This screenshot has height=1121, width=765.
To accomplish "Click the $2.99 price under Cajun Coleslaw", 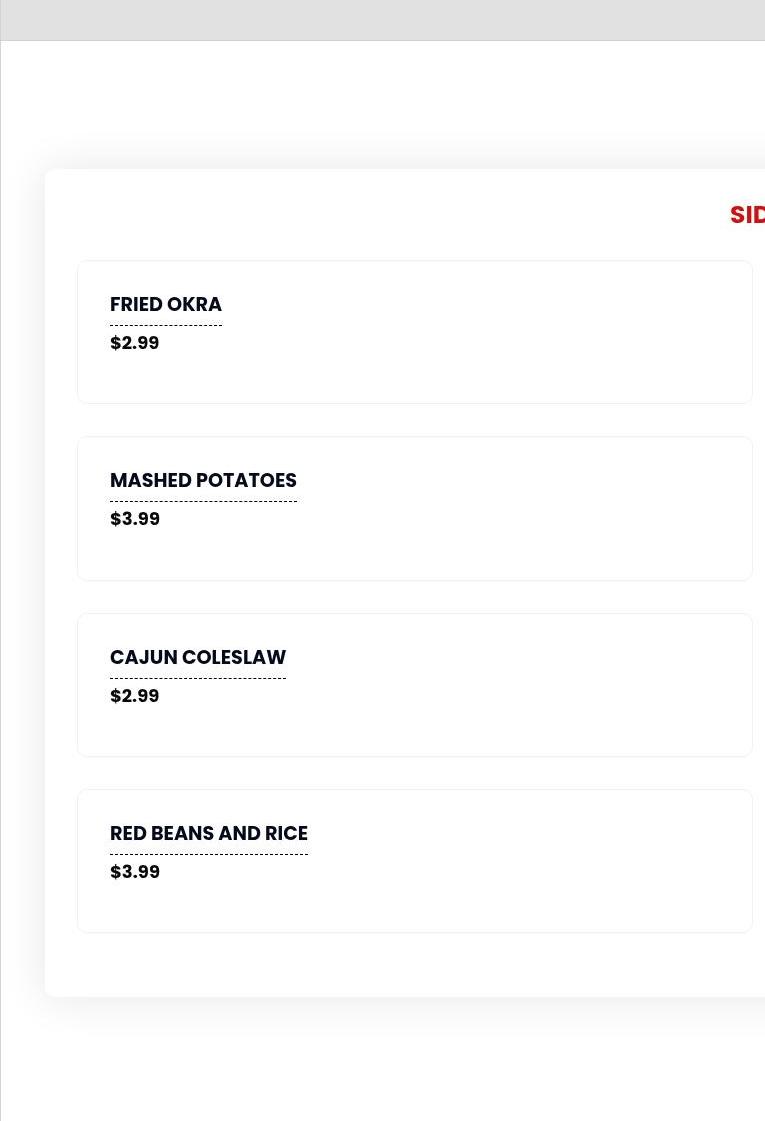I will [x=135, y=696].
